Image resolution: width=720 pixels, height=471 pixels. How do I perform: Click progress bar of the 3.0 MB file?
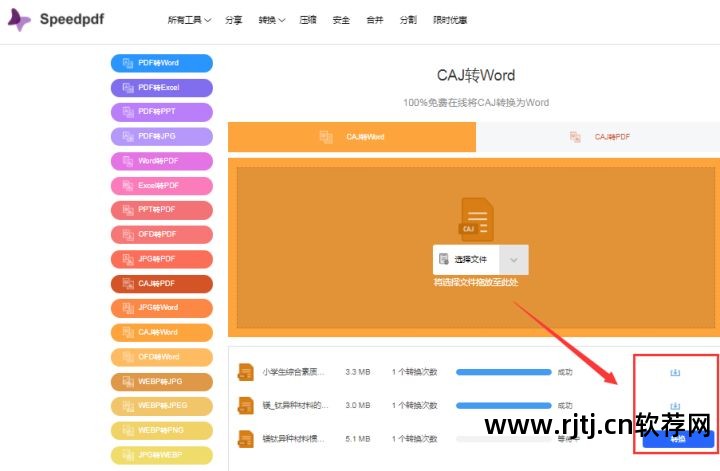click(x=504, y=405)
